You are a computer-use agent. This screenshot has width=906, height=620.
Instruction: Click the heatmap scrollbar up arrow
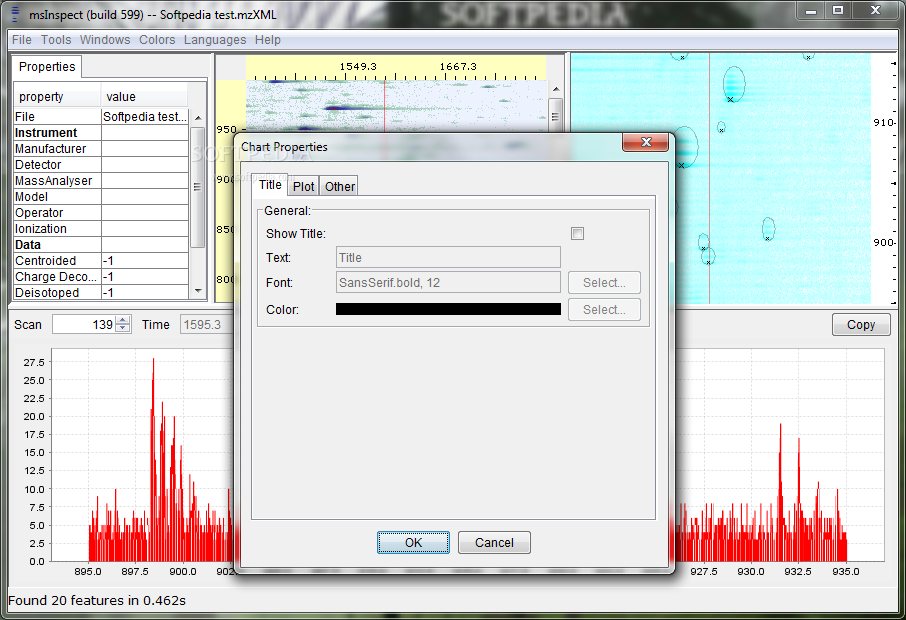556,89
